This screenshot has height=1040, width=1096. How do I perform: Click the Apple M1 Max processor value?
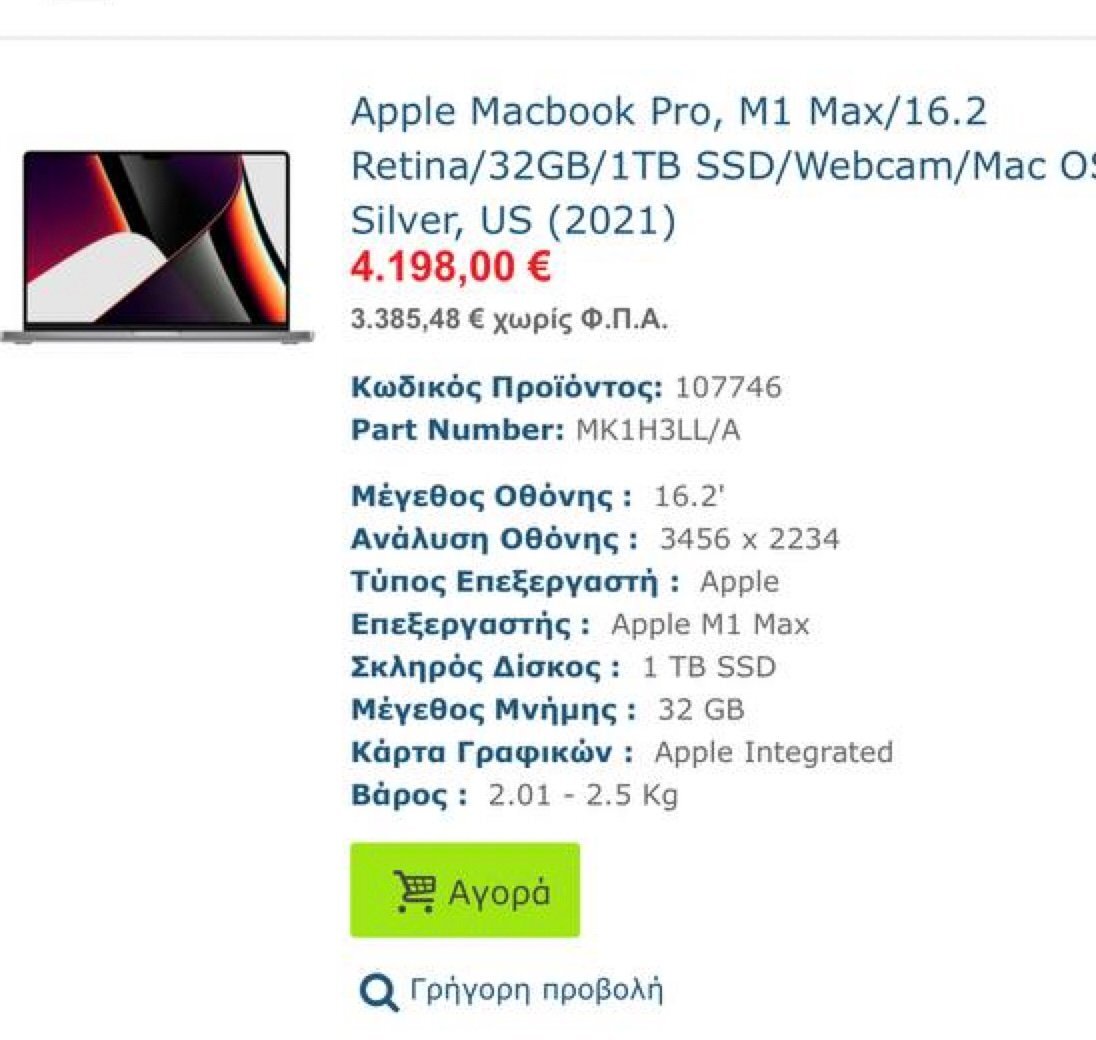click(x=710, y=625)
